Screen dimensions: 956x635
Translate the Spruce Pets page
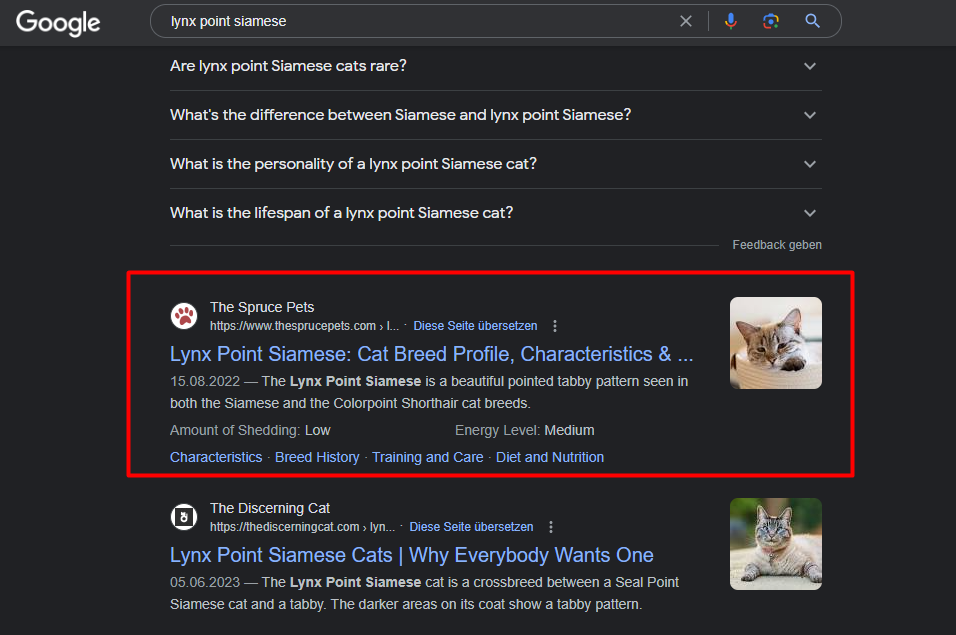tap(475, 326)
